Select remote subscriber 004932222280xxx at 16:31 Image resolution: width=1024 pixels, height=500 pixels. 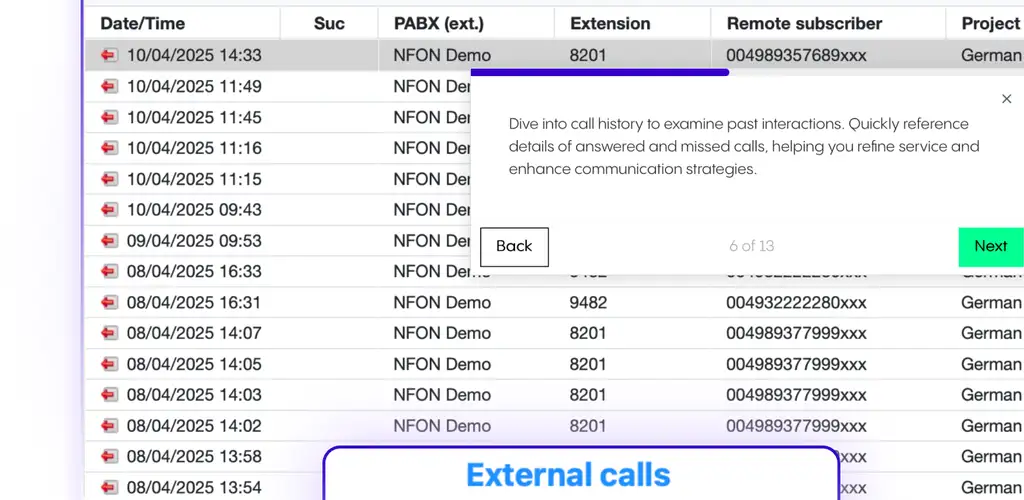click(x=796, y=303)
